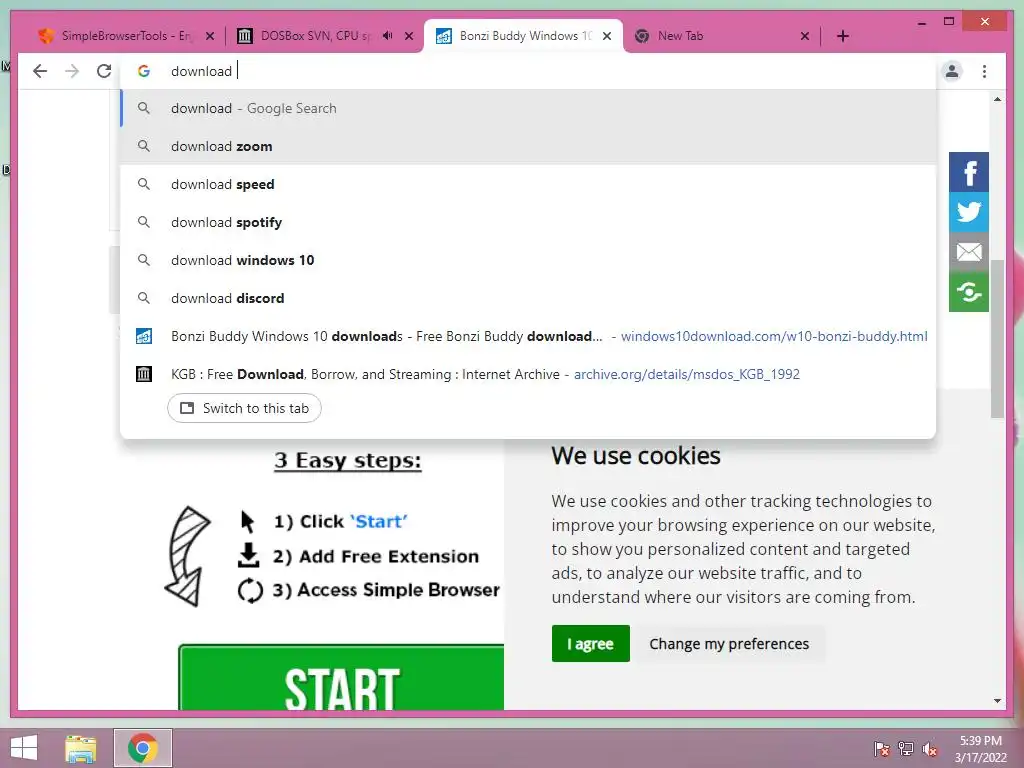
Task: Select 'download - Google Search' suggestion
Action: 528,108
